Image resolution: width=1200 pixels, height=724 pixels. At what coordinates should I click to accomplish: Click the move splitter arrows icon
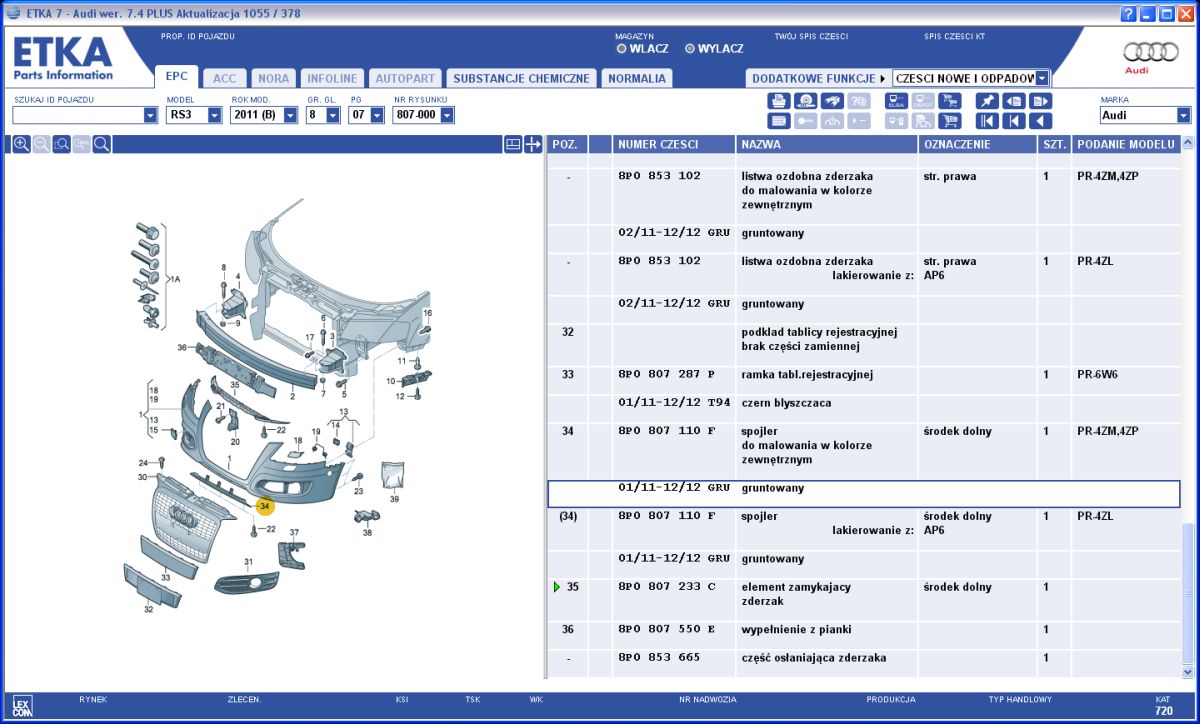533,144
